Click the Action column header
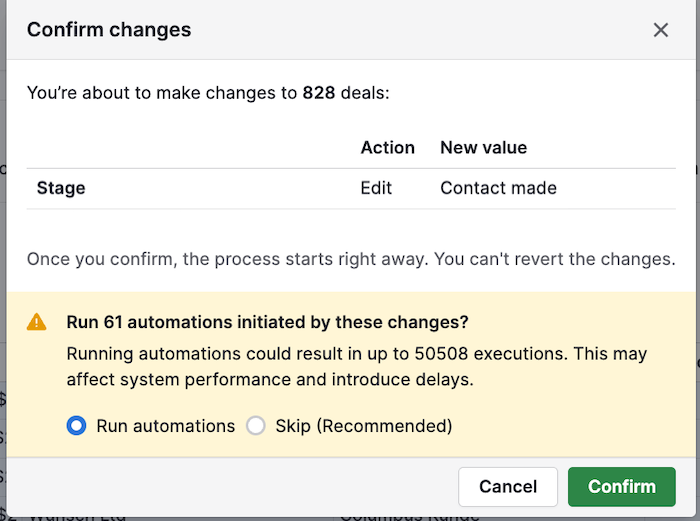 tap(387, 148)
